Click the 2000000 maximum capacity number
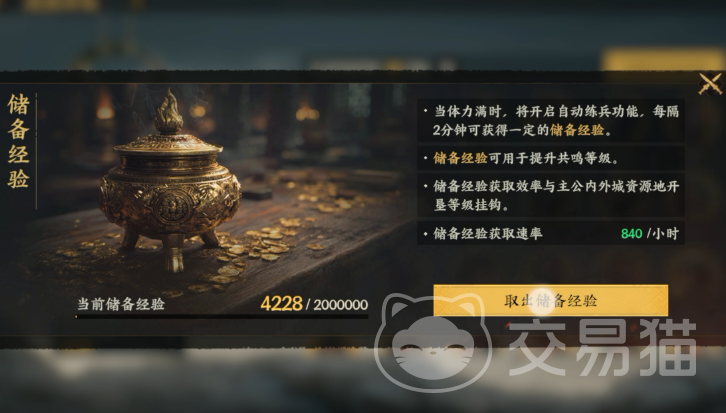This screenshot has width=726, height=413. 341,305
